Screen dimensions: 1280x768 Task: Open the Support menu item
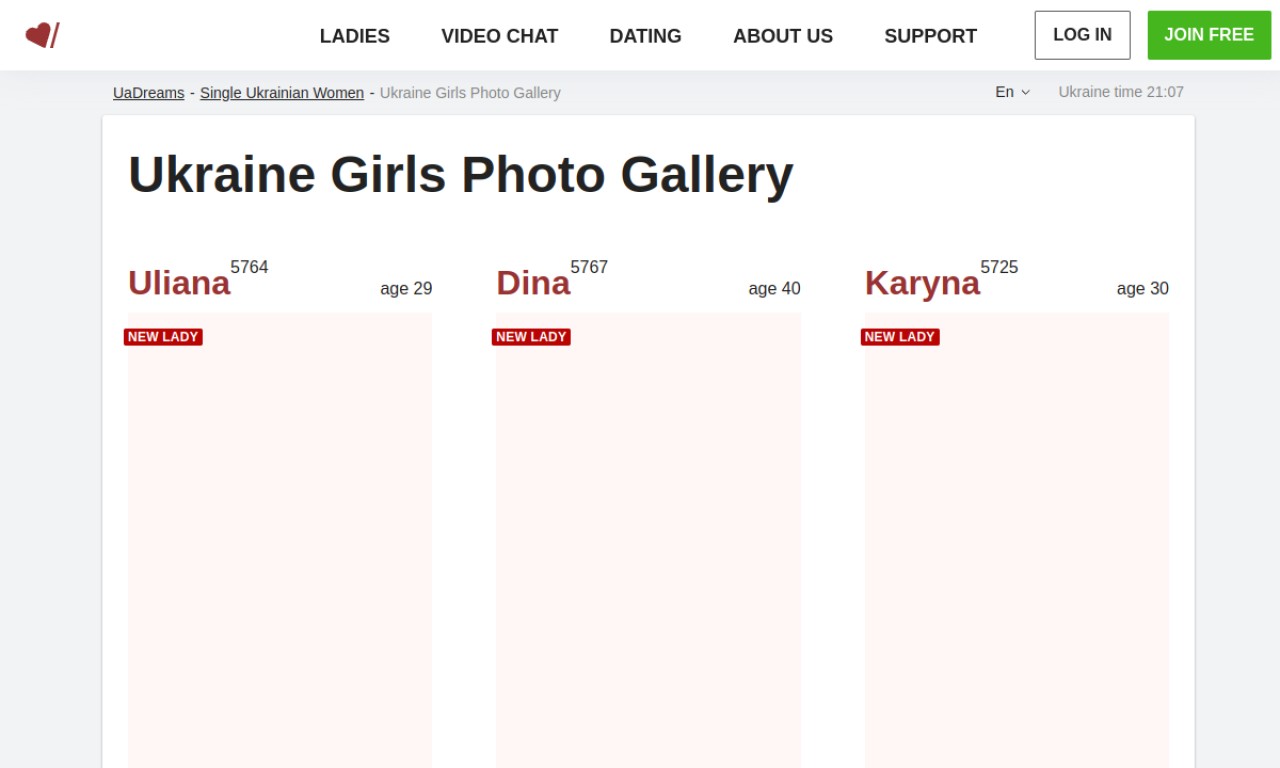[x=930, y=36]
